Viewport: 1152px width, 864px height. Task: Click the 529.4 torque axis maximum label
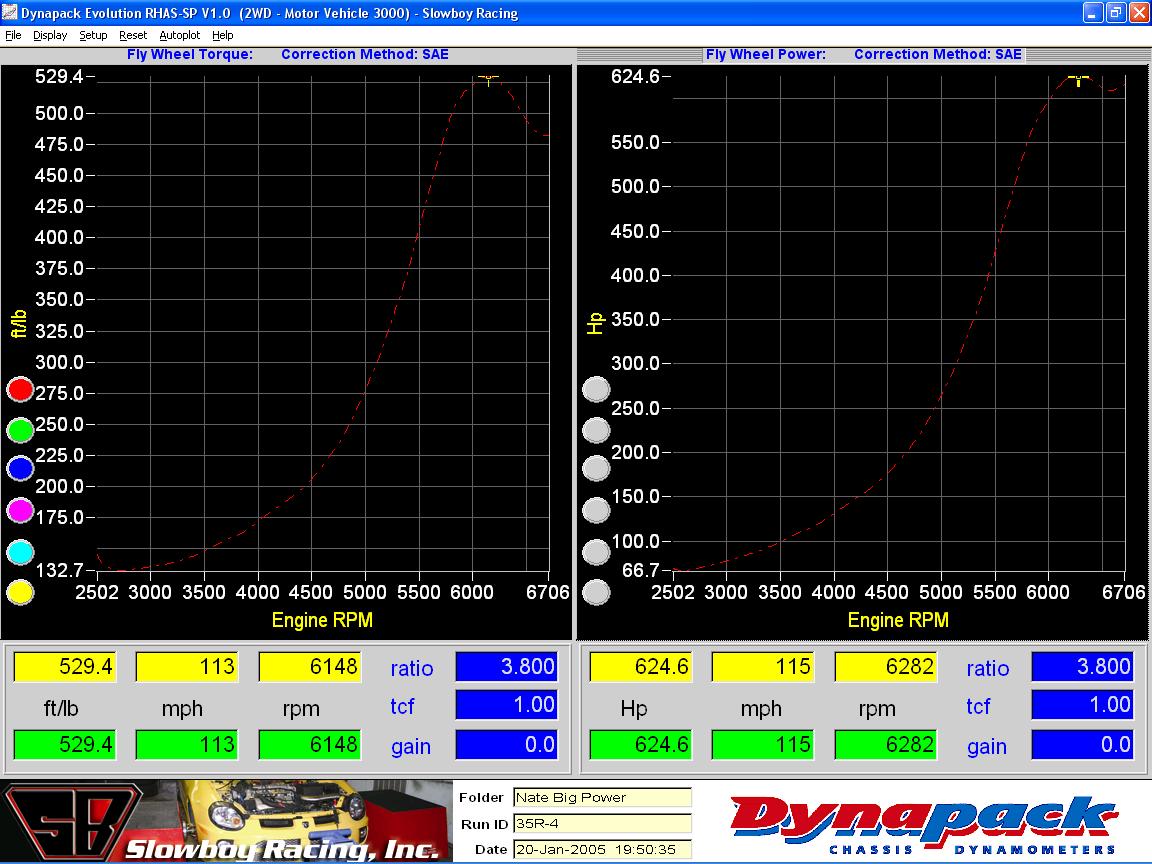tap(59, 76)
